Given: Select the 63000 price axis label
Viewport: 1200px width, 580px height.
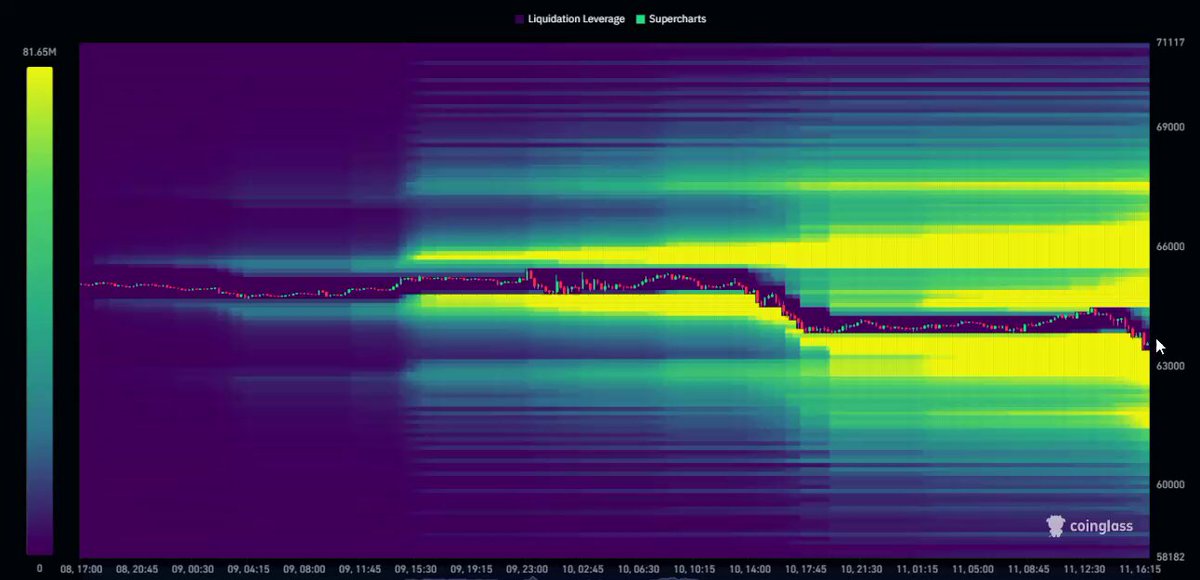Looking at the screenshot, I should 1172,366.
